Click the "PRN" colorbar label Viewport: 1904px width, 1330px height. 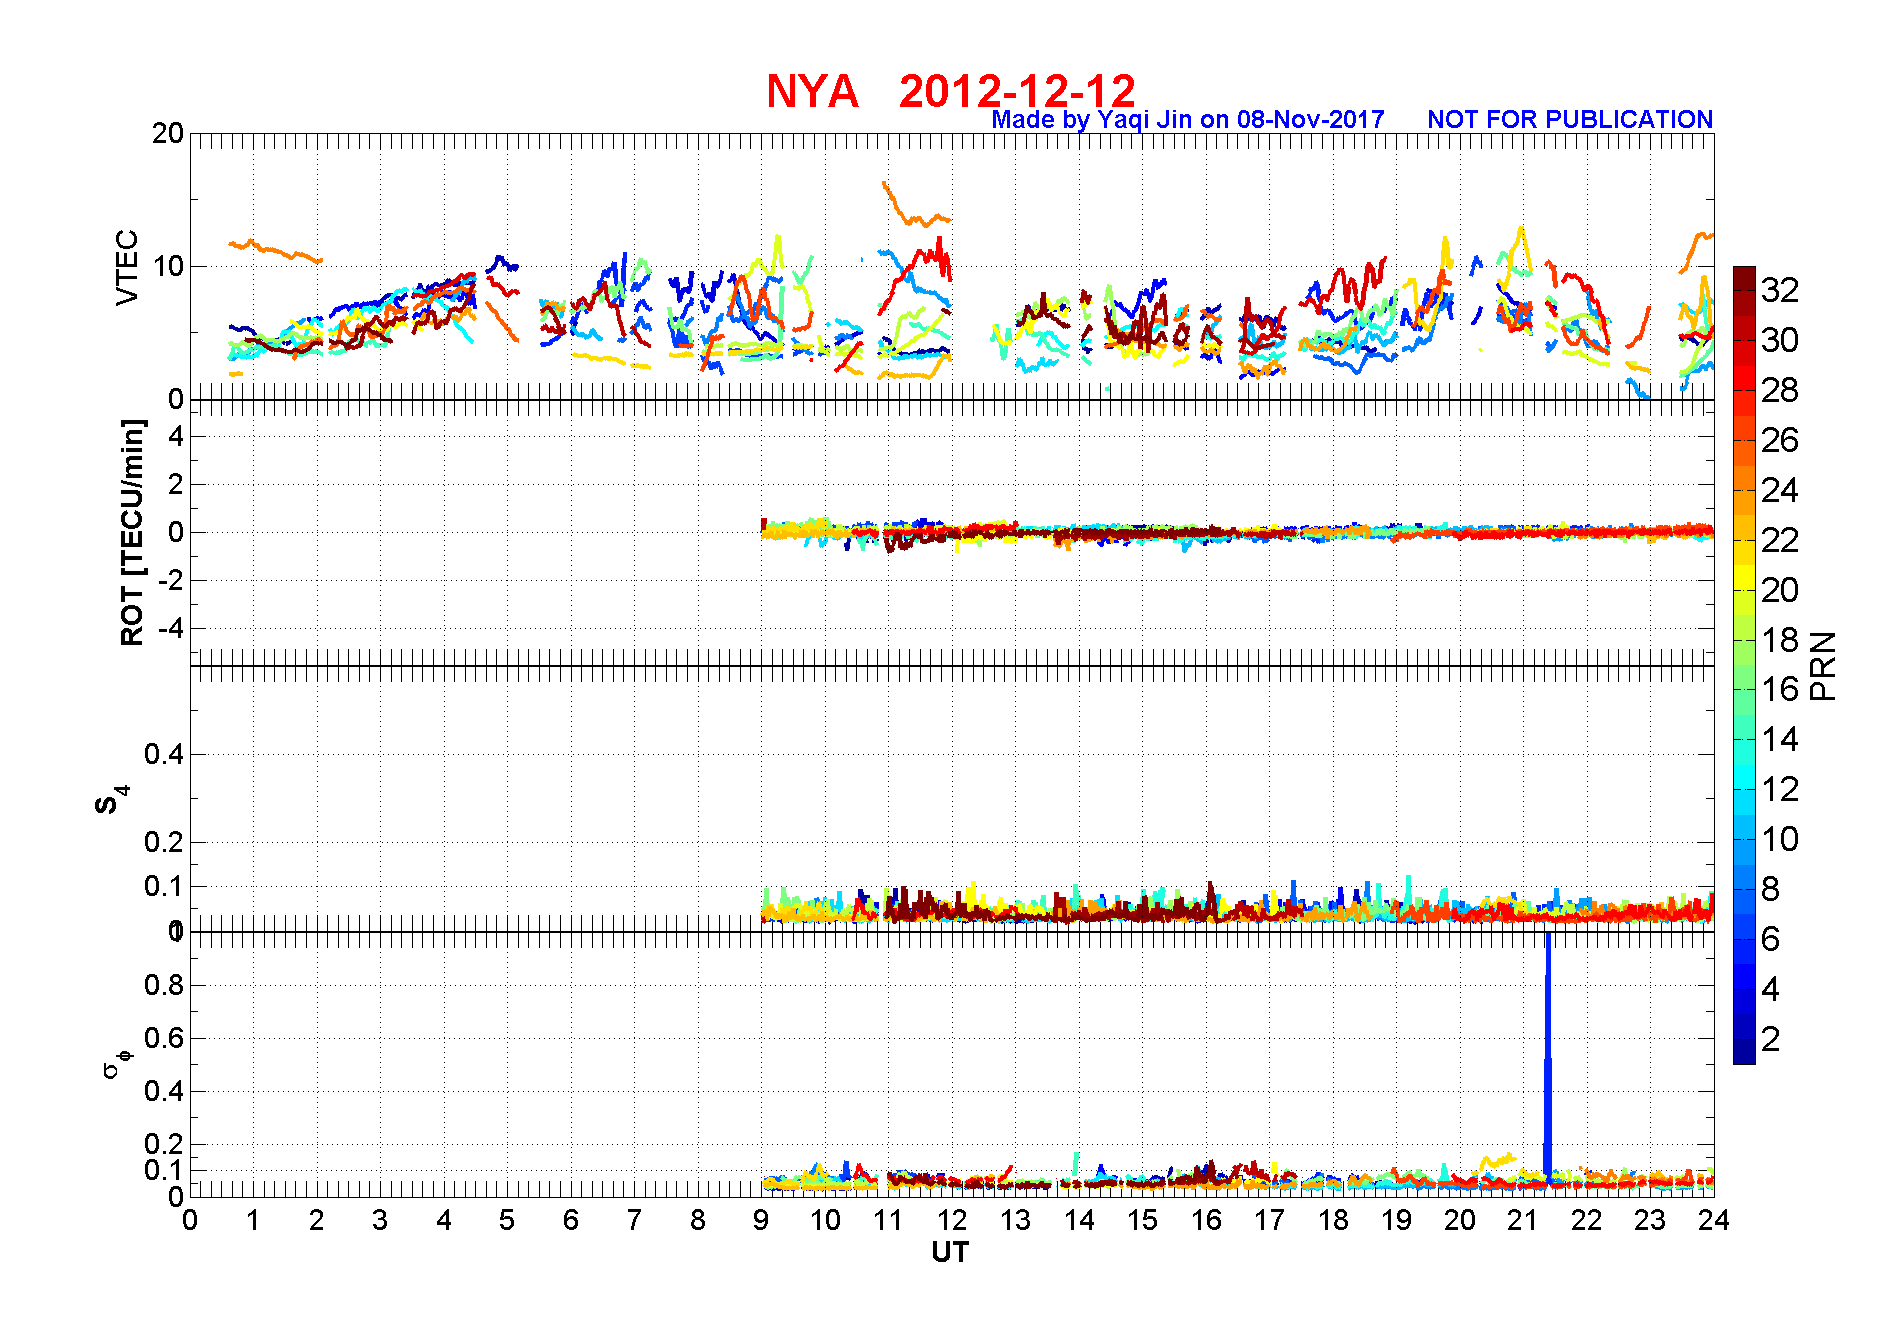tap(1824, 666)
